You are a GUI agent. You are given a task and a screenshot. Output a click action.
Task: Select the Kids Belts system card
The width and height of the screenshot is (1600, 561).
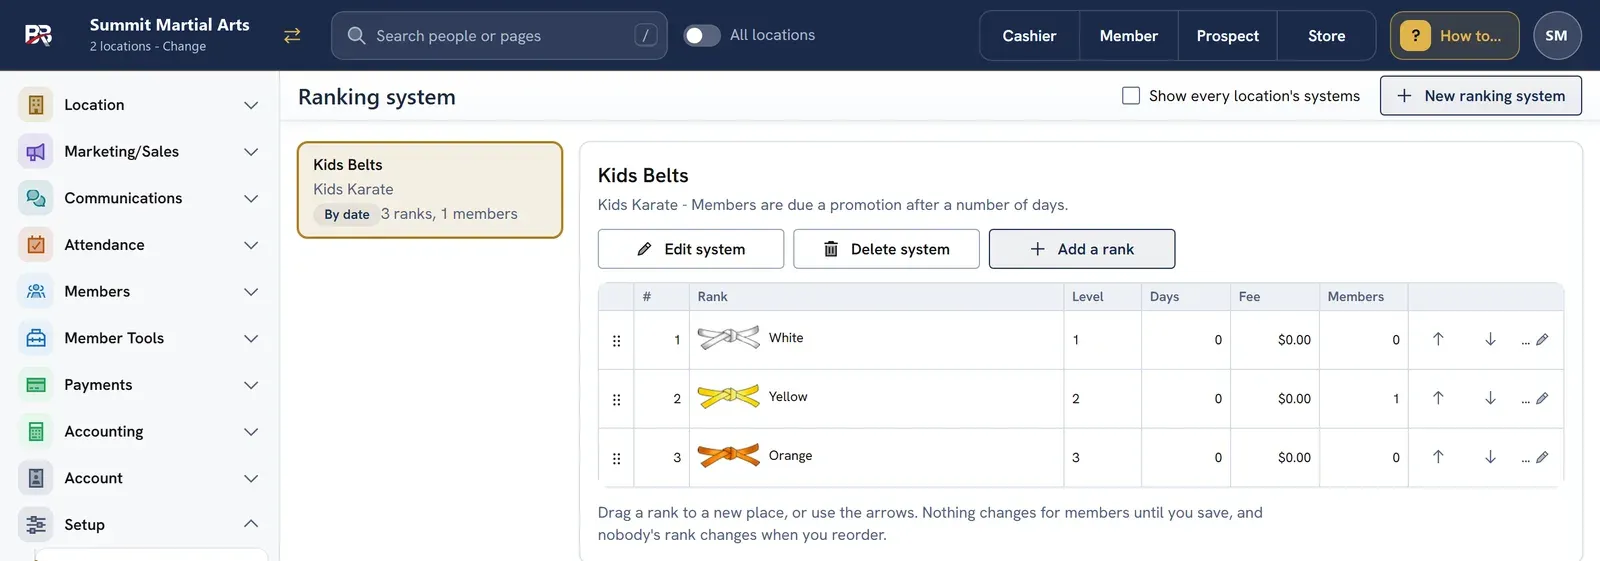point(430,190)
